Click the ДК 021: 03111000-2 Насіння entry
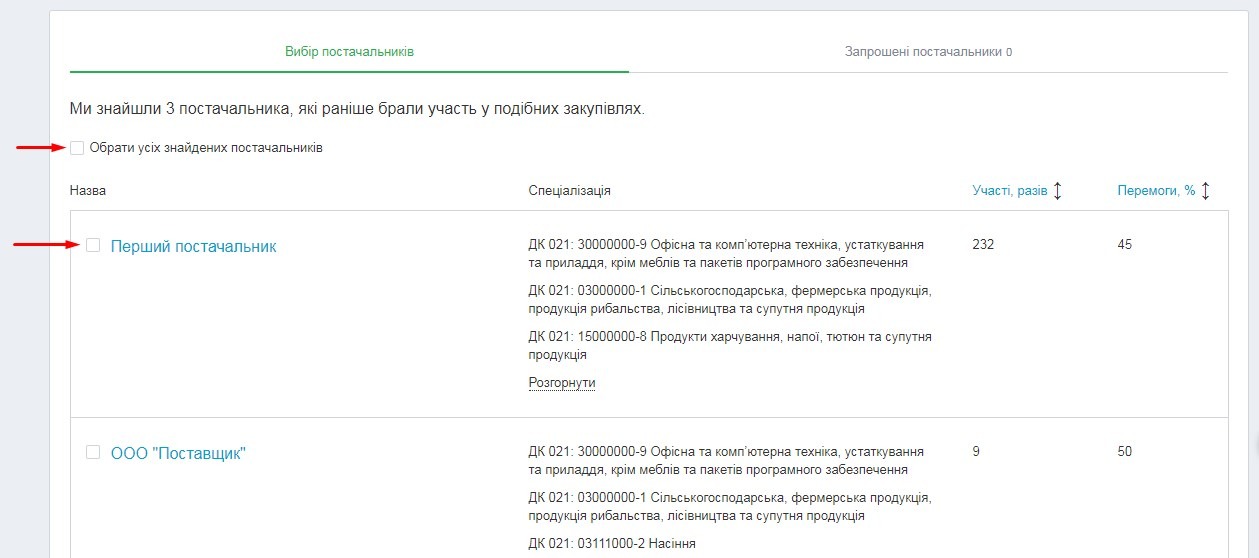1259x558 pixels. tap(611, 543)
